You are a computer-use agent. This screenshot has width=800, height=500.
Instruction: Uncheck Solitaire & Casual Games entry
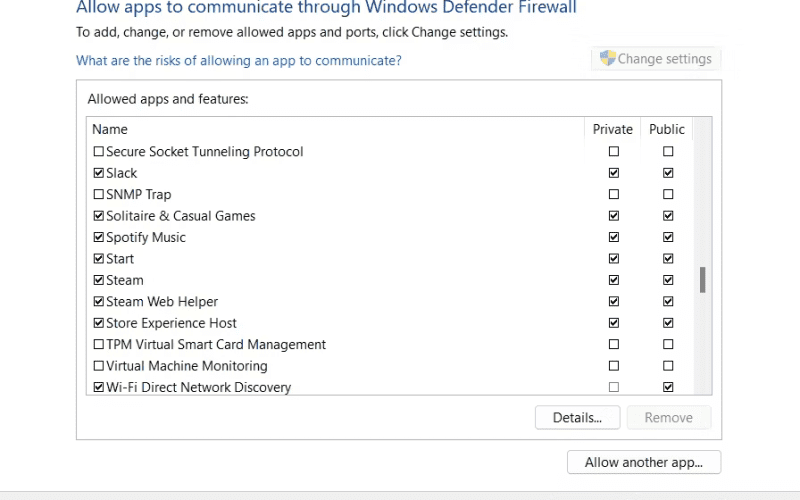[x=98, y=216]
